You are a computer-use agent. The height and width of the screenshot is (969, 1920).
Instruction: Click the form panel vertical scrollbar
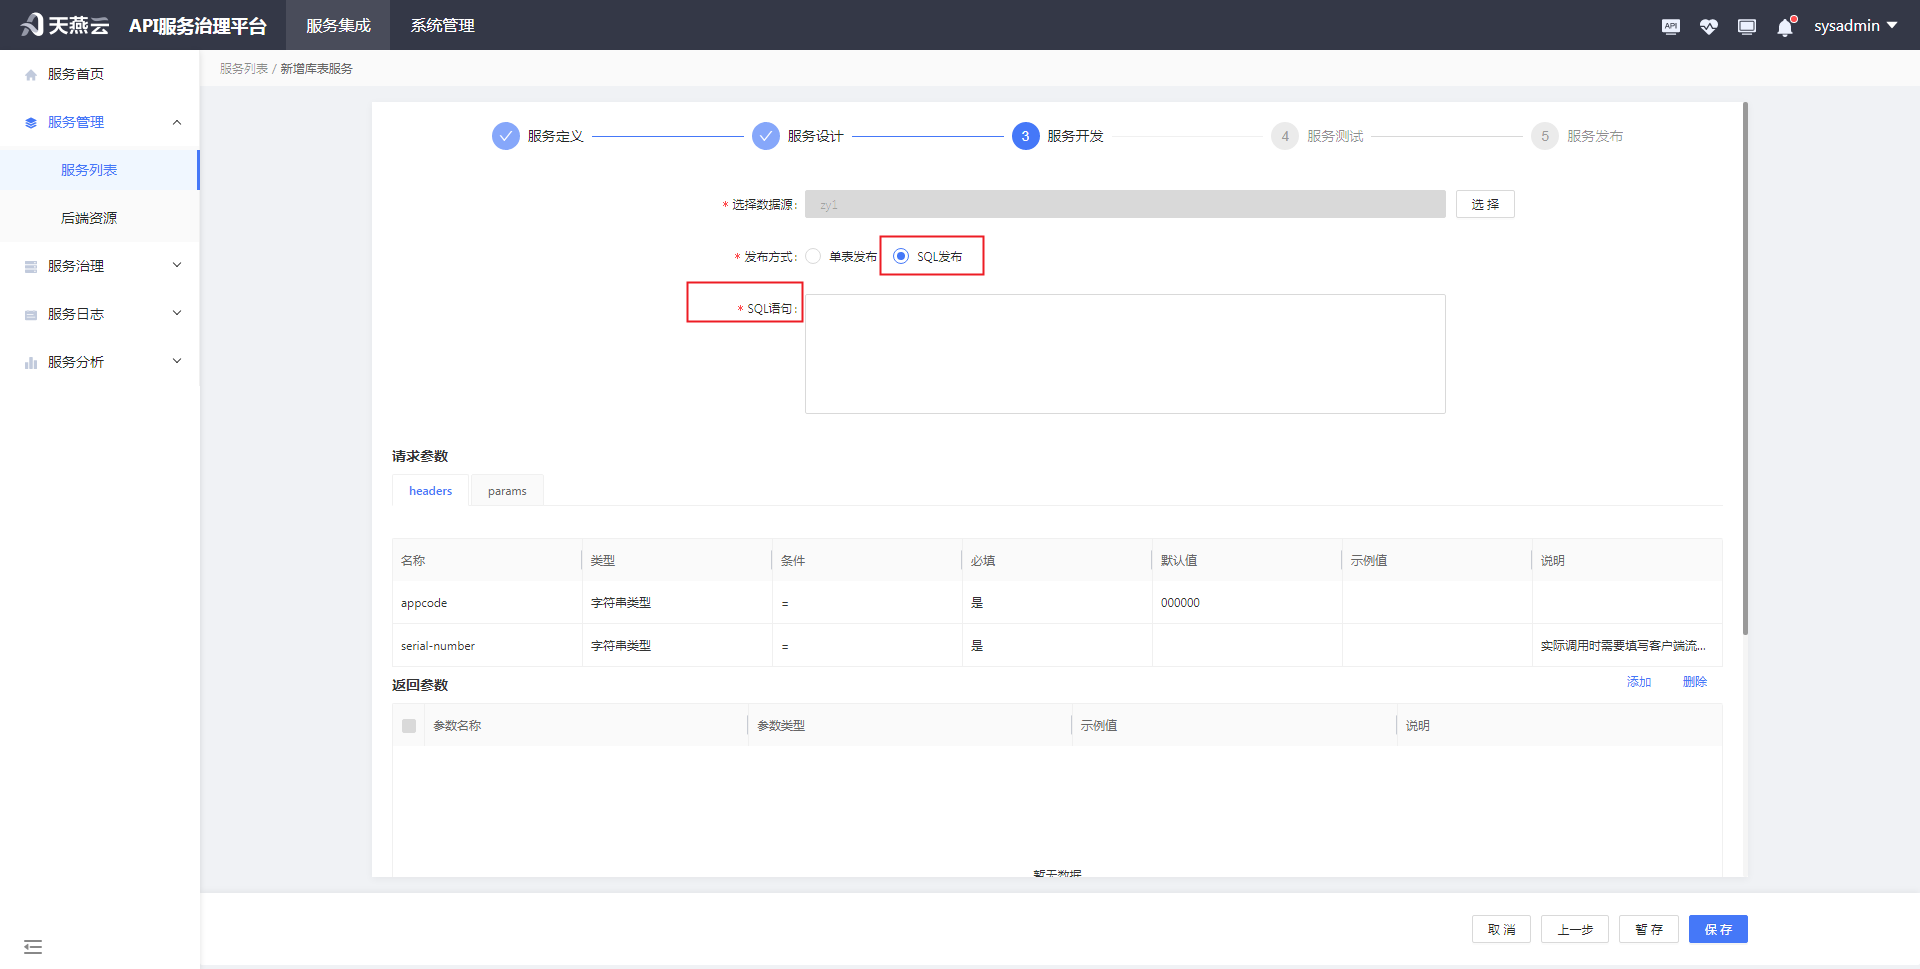[x=1745, y=370]
